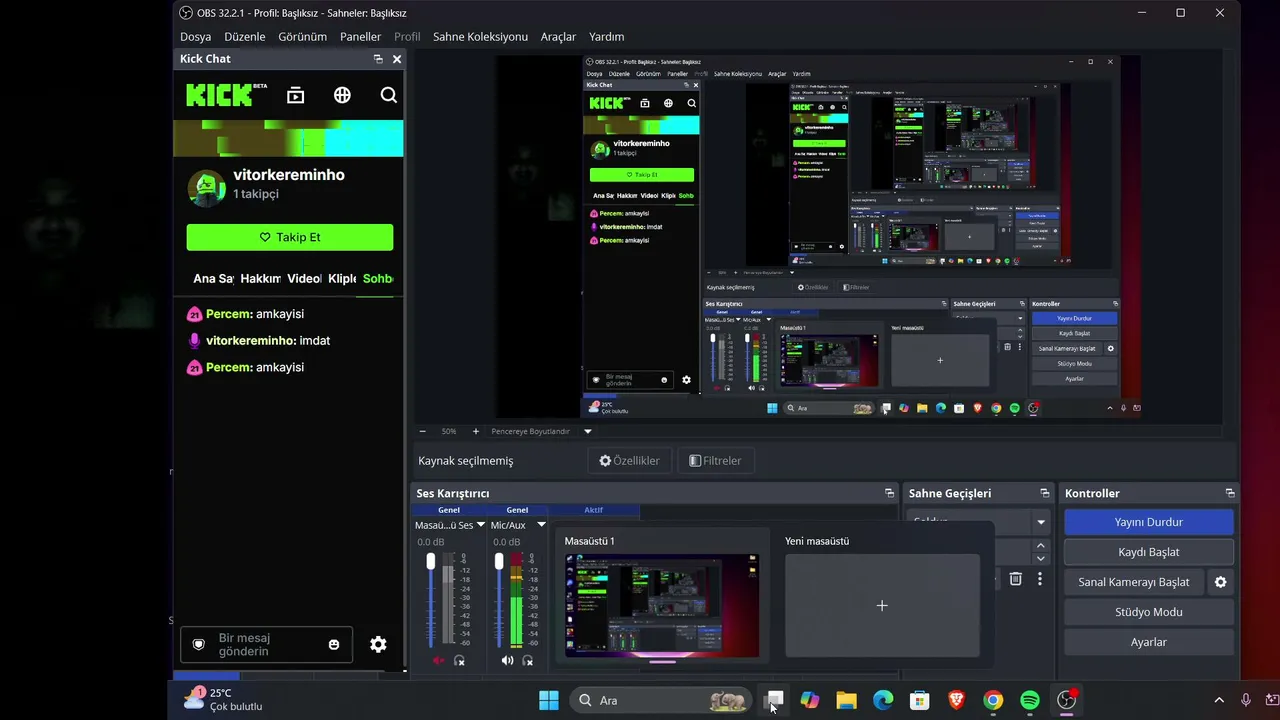Float the Kick Chat dock panel
The height and width of the screenshot is (720, 1280).
[x=378, y=59]
